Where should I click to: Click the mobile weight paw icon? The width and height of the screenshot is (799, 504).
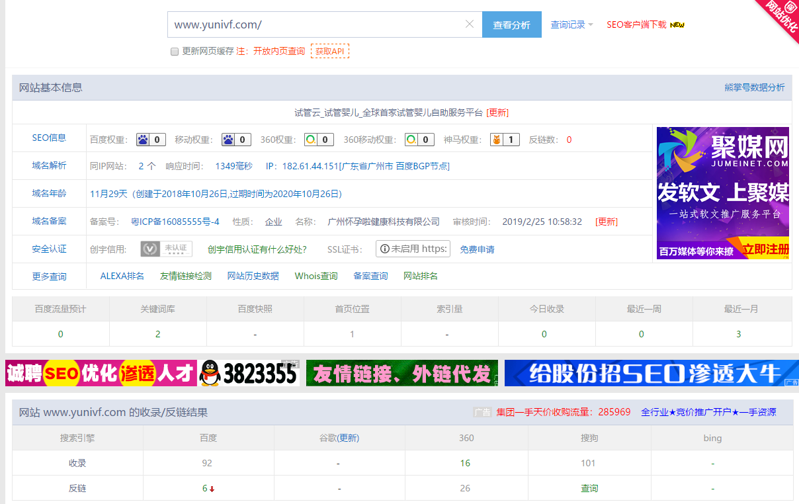tap(228, 140)
